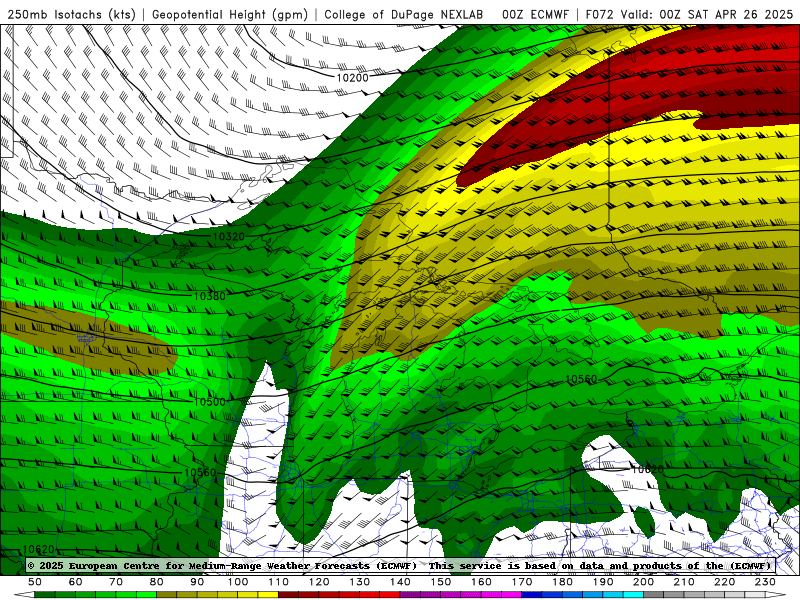Click the 170 value on the color scale

(x=522, y=582)
